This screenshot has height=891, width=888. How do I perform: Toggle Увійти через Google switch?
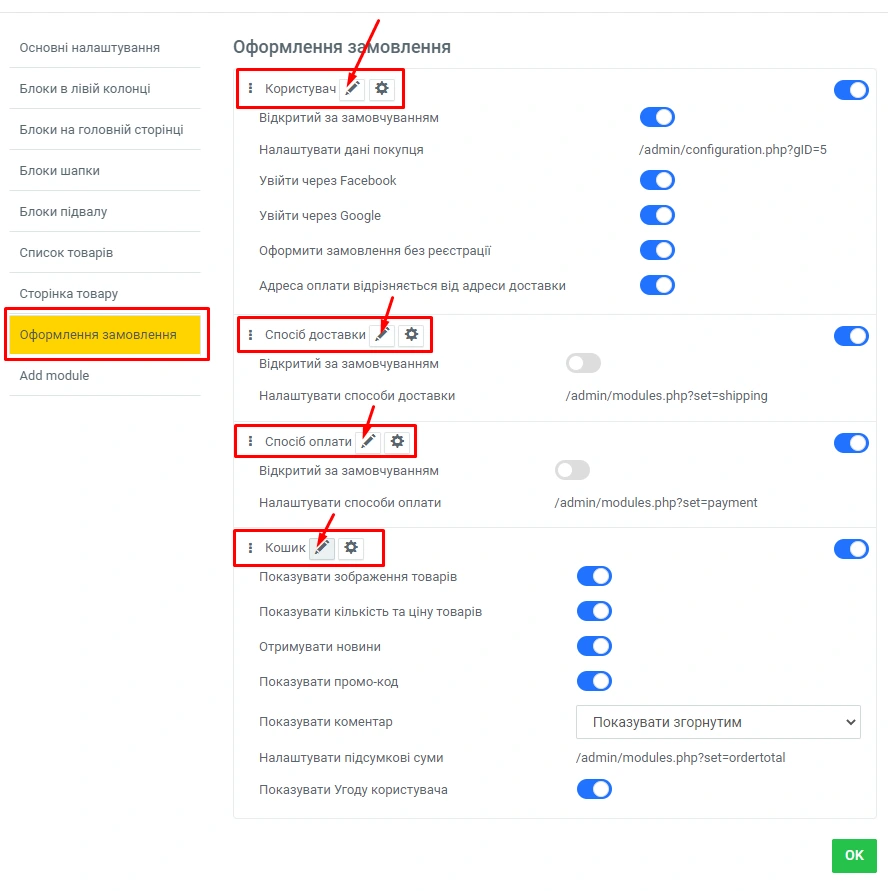tap(657, 215)
